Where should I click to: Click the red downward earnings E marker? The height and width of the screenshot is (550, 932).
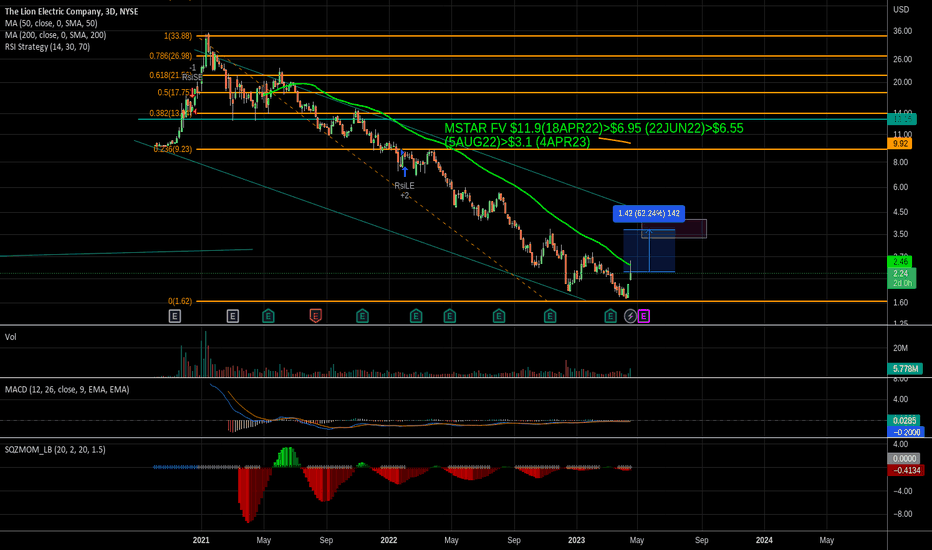[x=316, y=316]
